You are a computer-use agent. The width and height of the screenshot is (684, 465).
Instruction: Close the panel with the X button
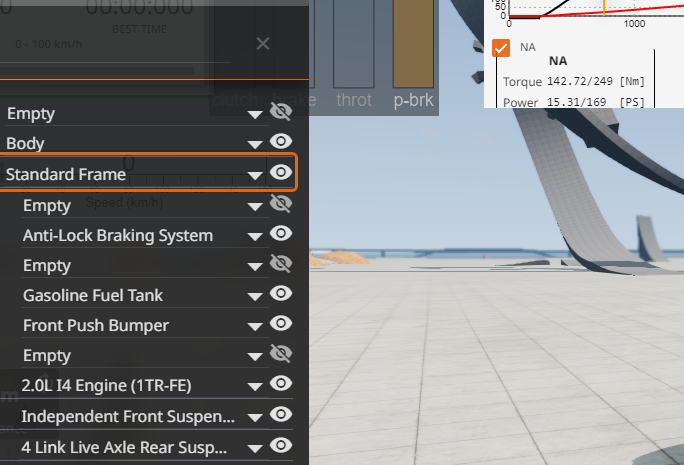coord(262,44)
